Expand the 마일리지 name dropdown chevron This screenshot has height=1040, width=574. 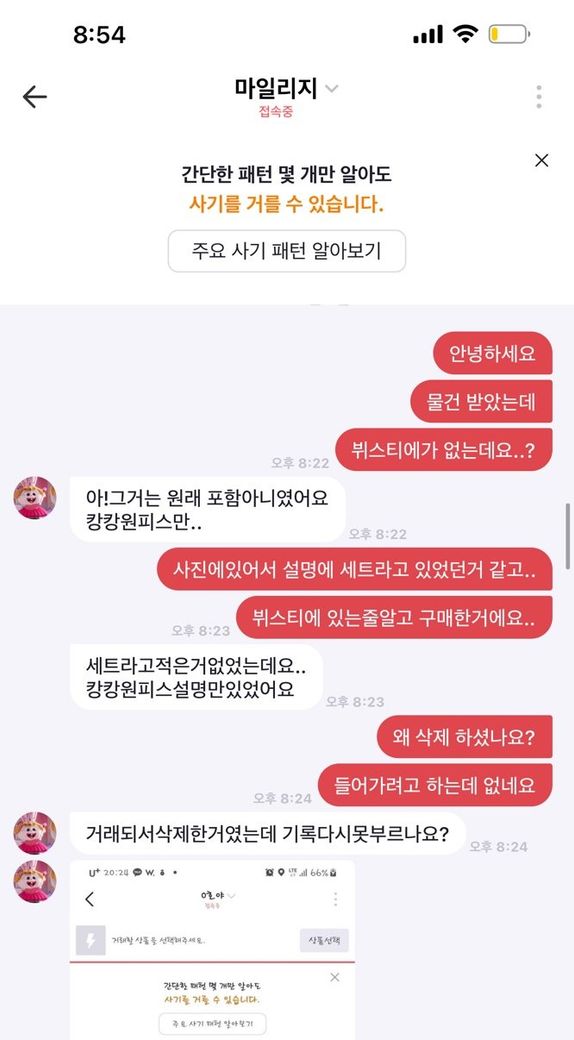(332, 89)
